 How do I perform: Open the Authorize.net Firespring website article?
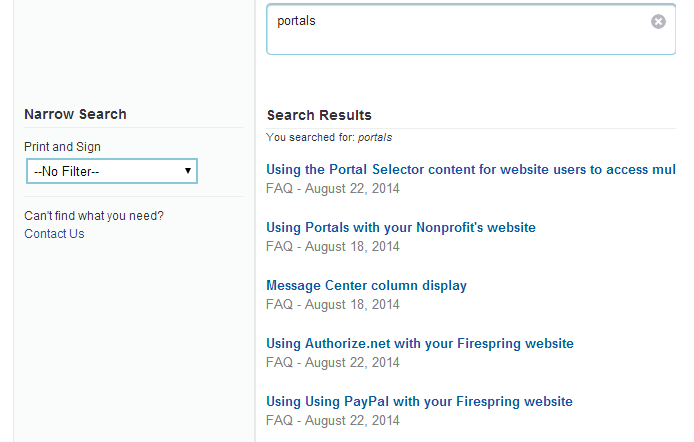pyautogui.click(x=420, y=344)
